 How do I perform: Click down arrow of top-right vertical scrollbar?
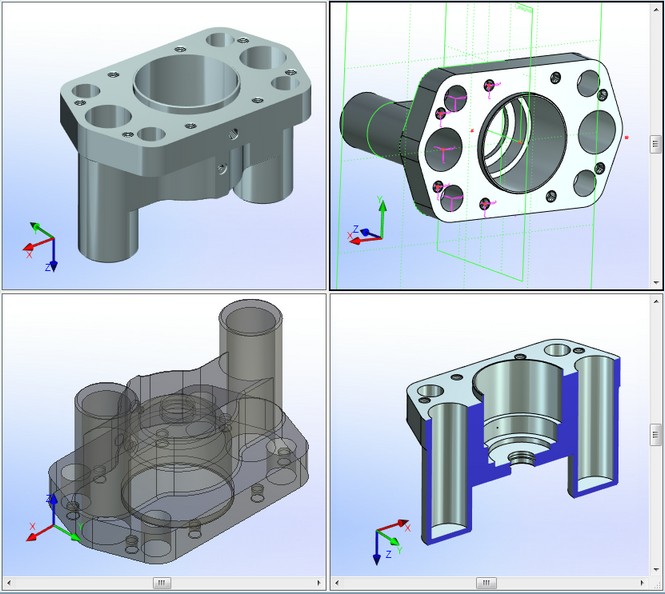(657, 284)
